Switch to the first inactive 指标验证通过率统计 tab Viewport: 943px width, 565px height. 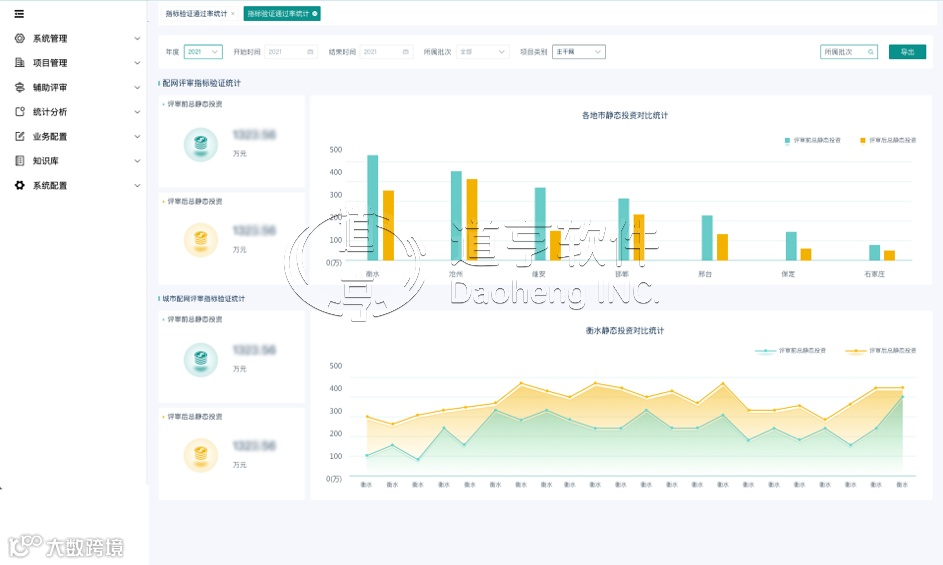click(196, 14)
